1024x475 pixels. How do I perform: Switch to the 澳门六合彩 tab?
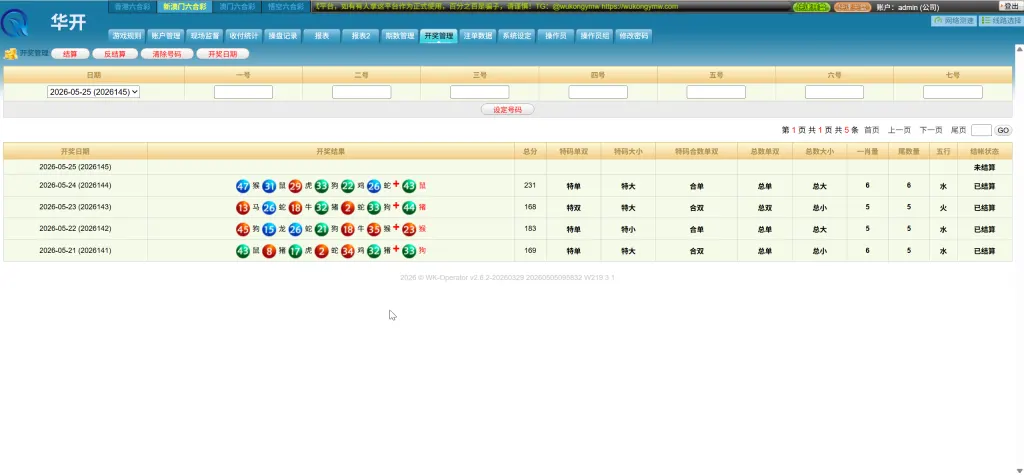coord(237,7)
